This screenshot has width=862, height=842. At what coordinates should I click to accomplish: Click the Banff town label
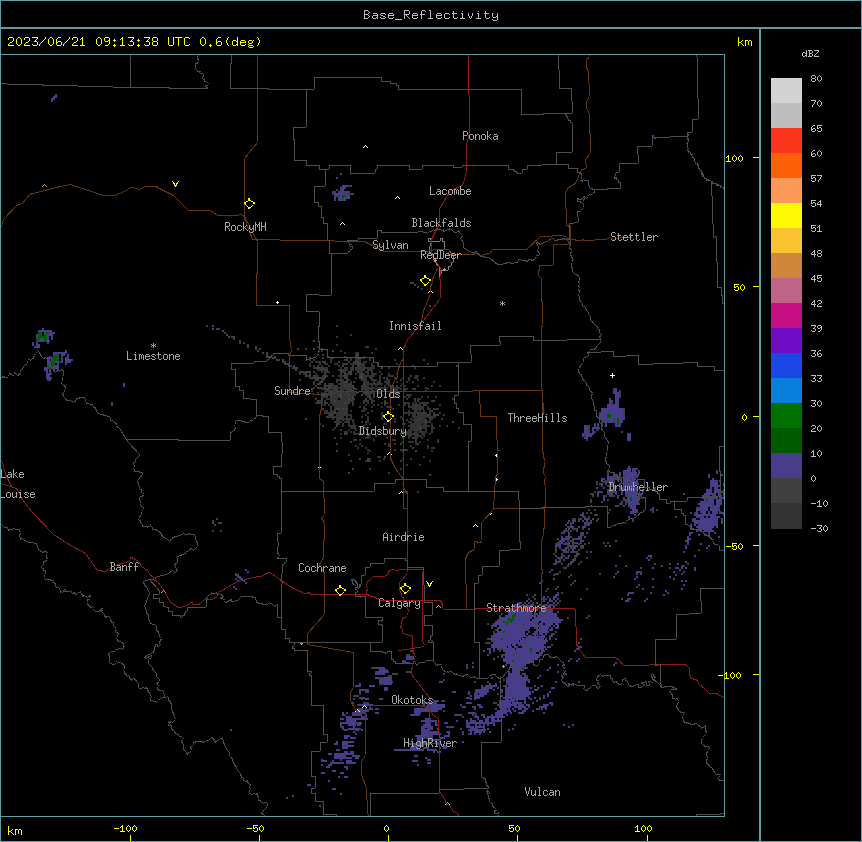point(124,567)
